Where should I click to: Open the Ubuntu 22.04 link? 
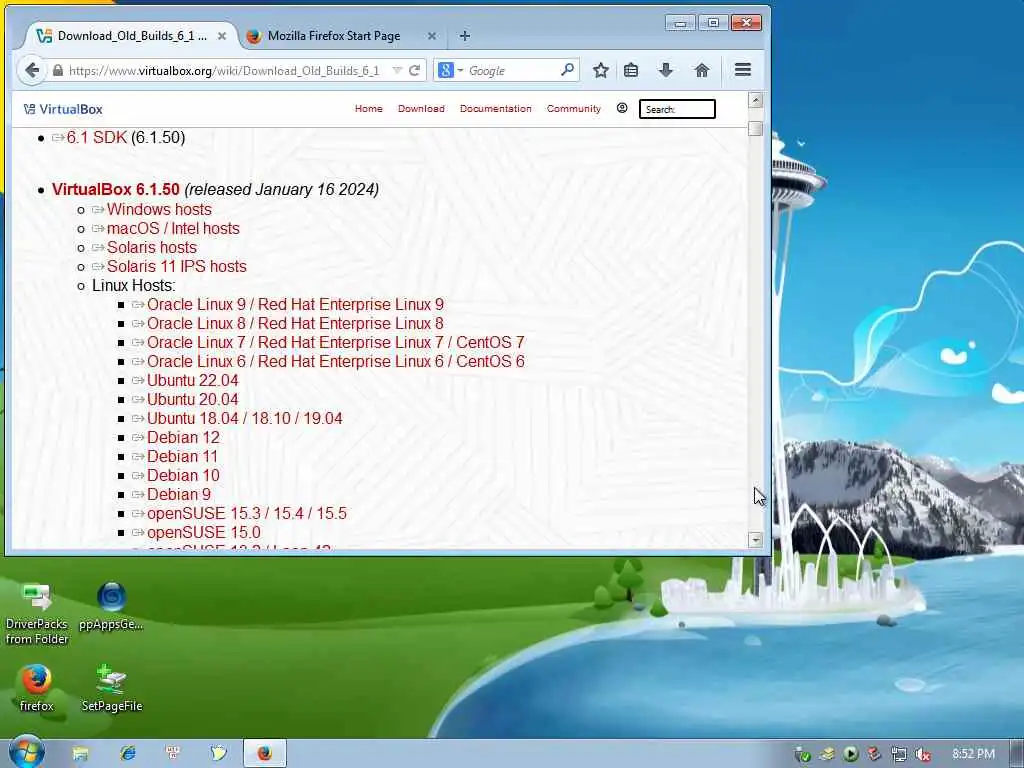[193, 380]
